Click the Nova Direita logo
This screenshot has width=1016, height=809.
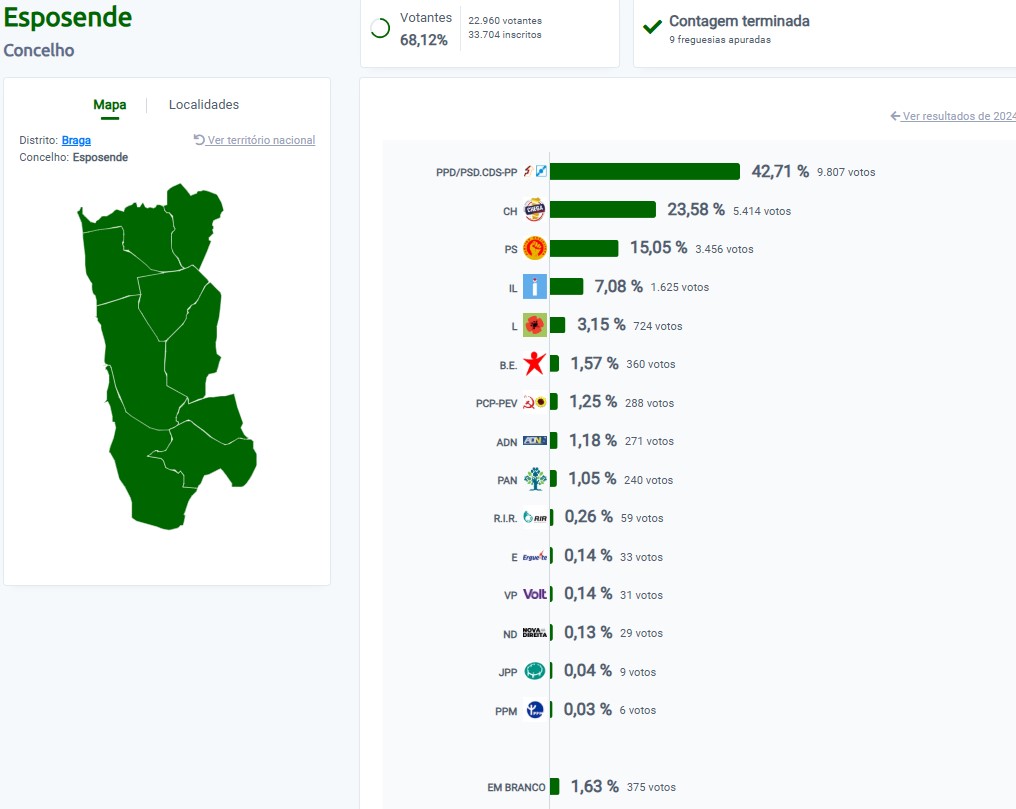pos(535,633)
